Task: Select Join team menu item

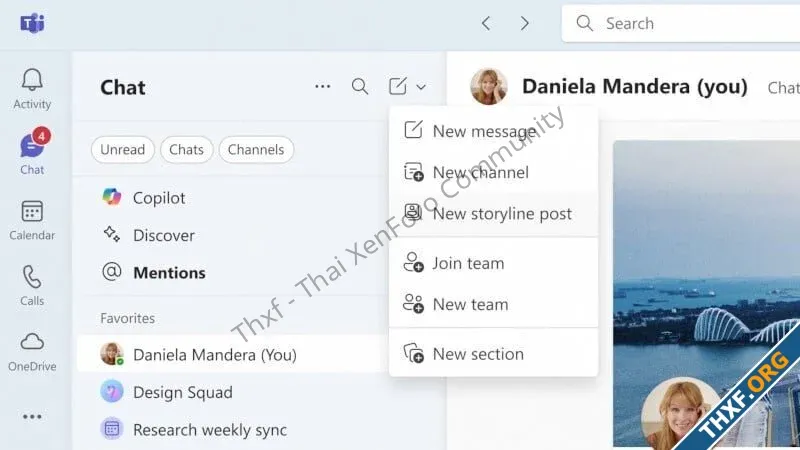Action: point(493,263)
